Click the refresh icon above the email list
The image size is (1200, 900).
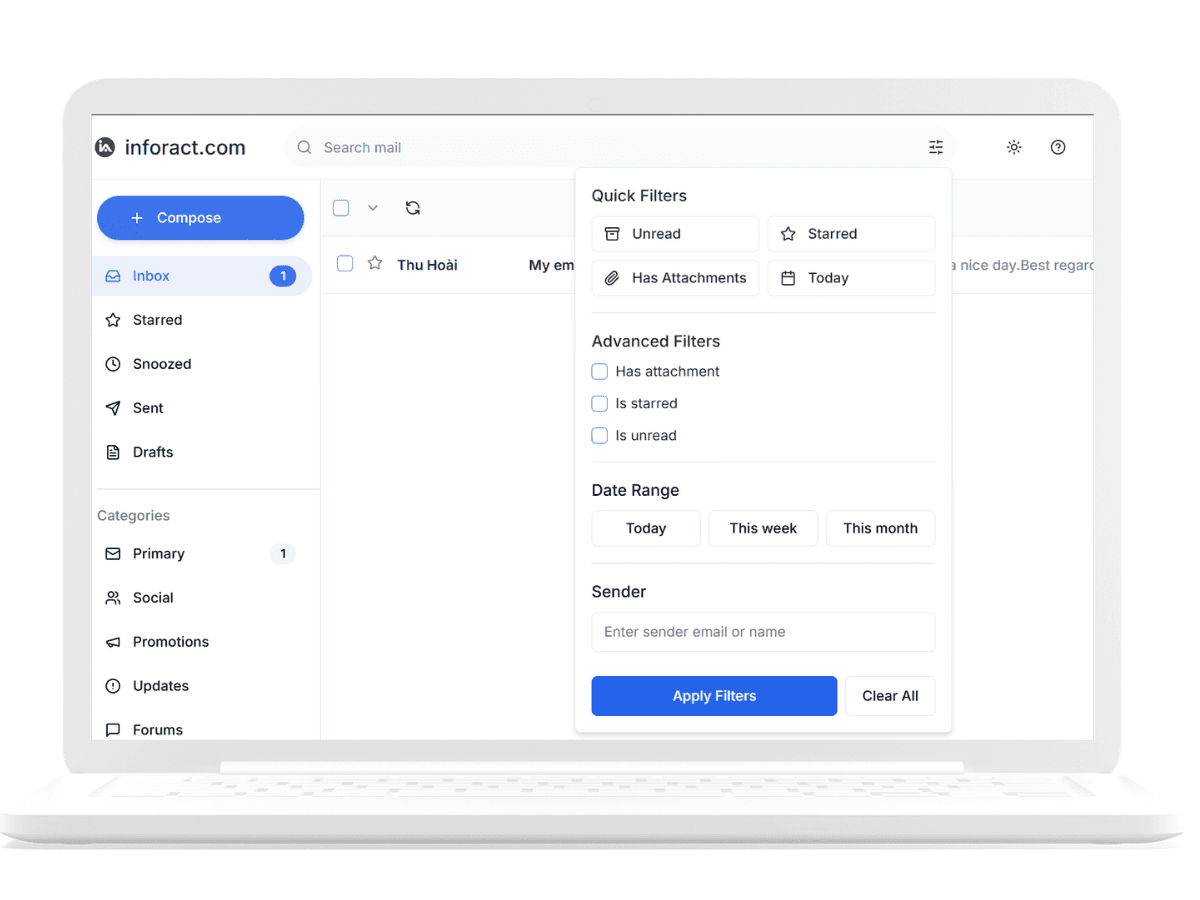[x=412, y=207]
